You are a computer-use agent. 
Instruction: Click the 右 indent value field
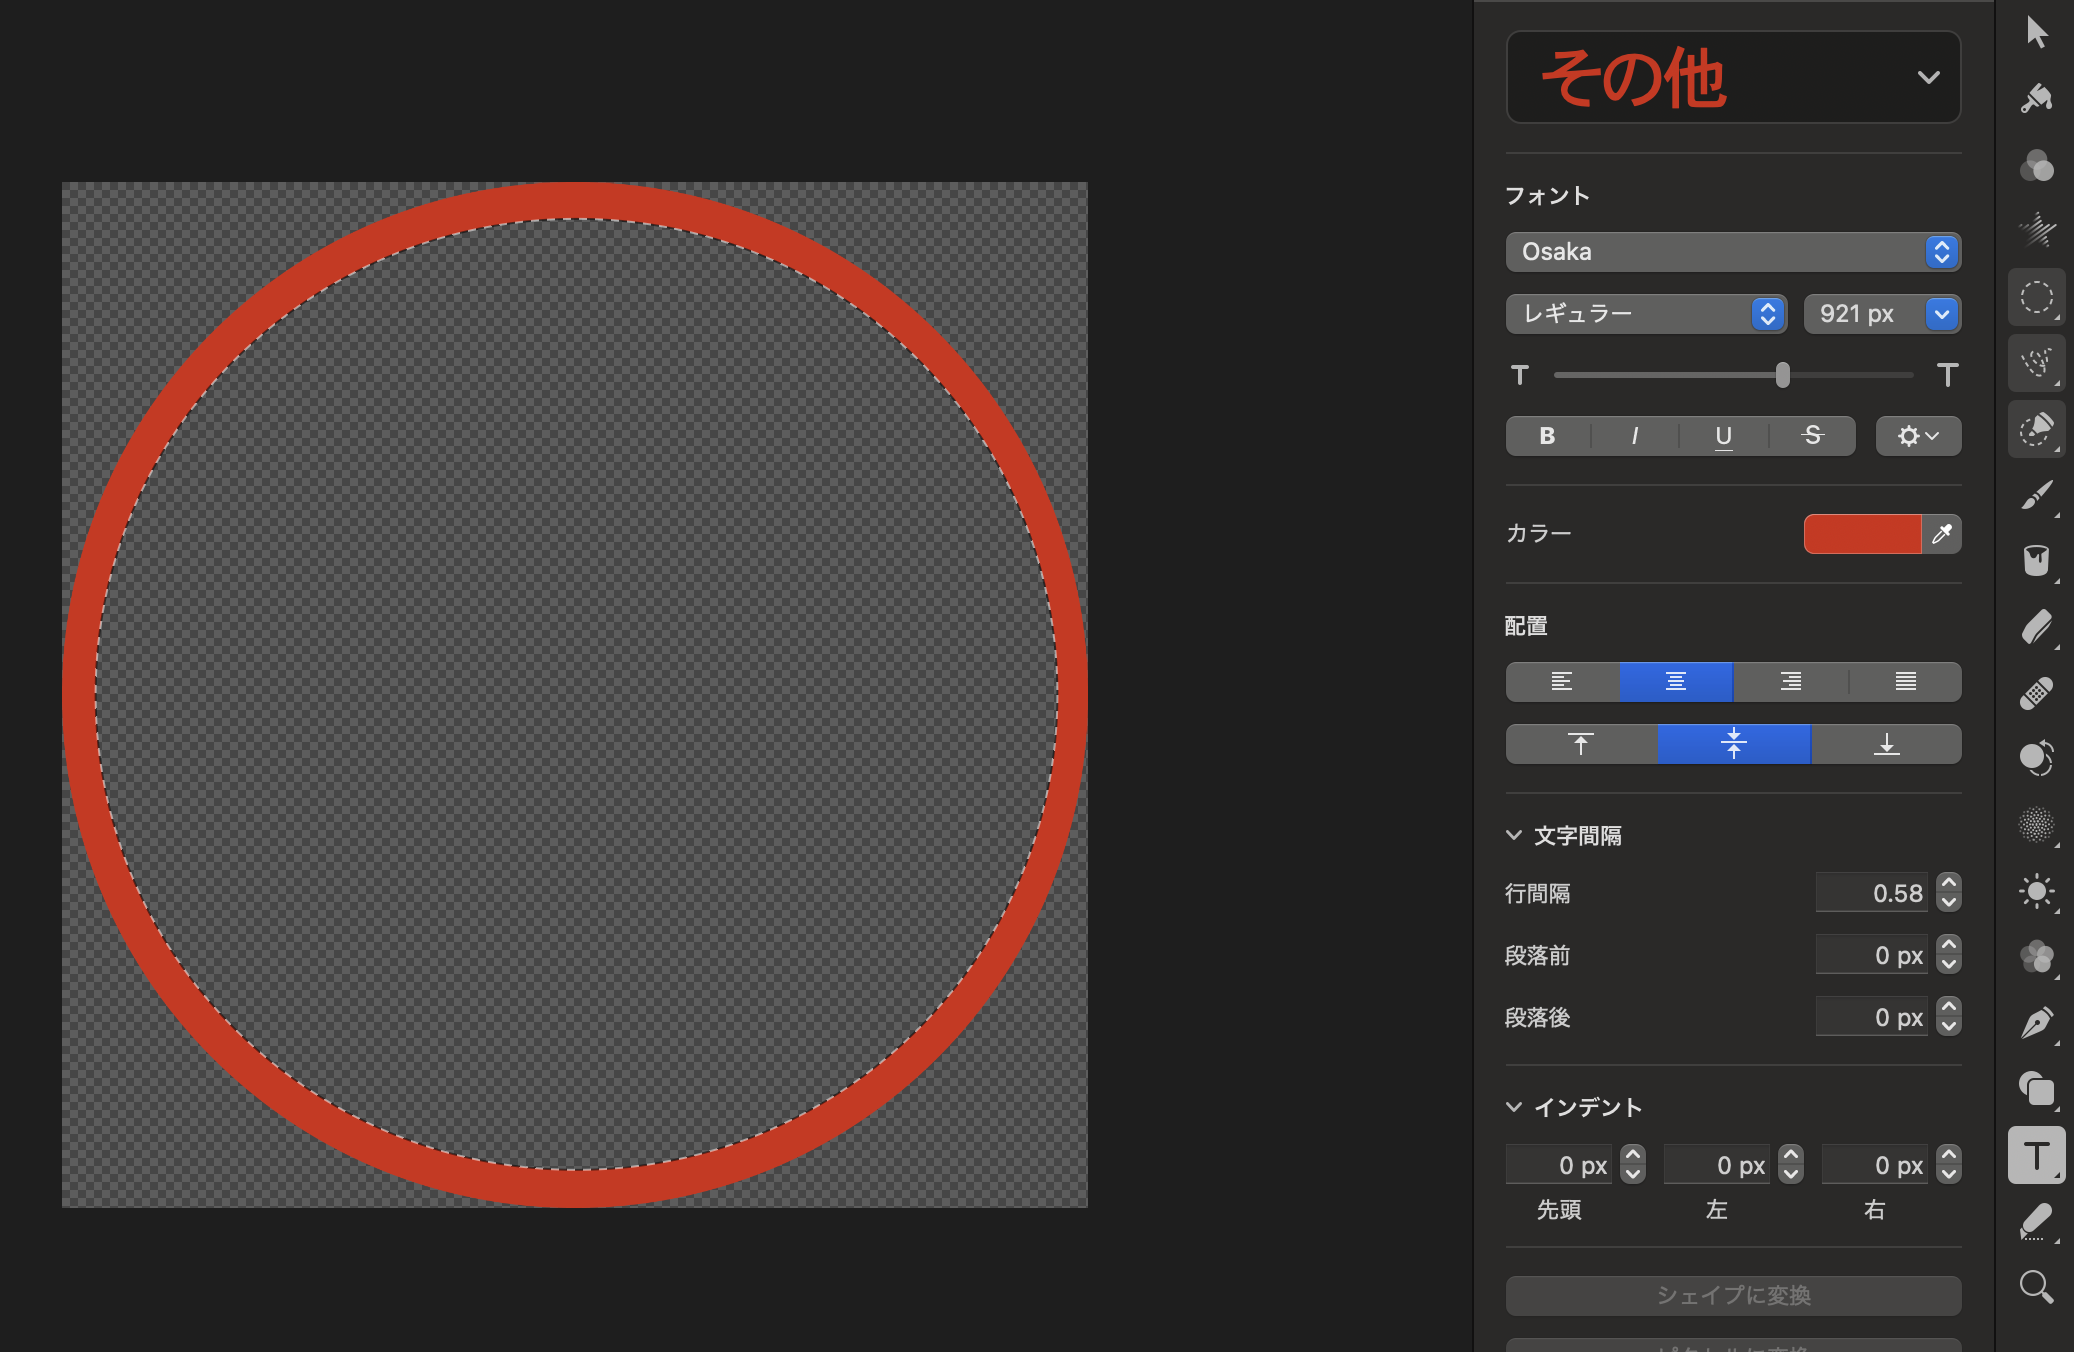(x=1875, y=1165)
